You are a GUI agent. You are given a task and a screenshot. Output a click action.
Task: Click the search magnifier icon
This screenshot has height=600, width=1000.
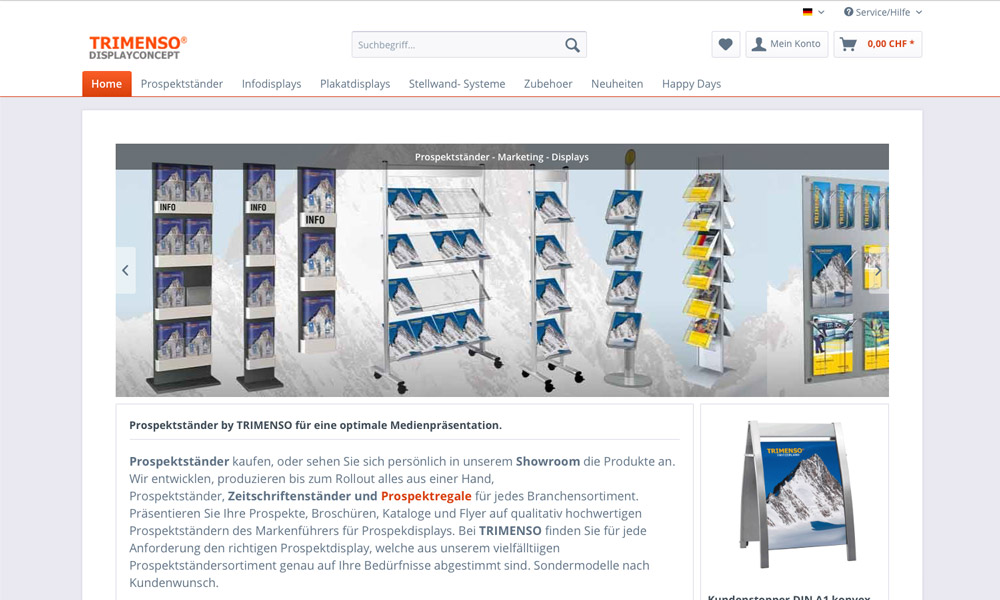click(x=572, y=45)
